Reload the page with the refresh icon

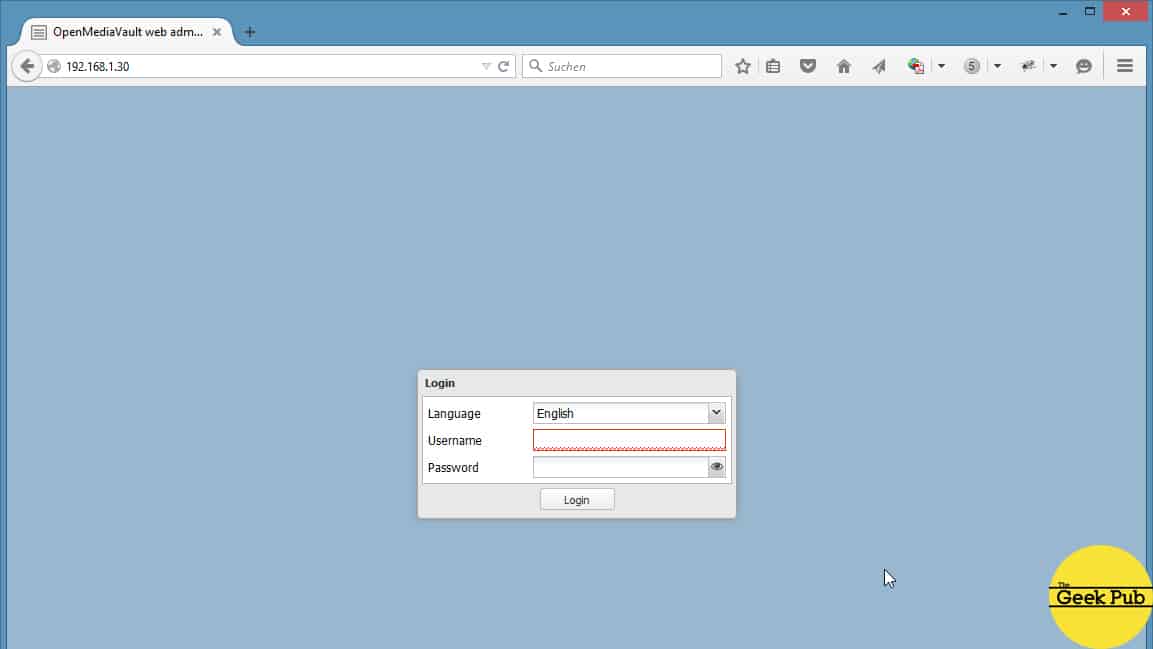504,66
